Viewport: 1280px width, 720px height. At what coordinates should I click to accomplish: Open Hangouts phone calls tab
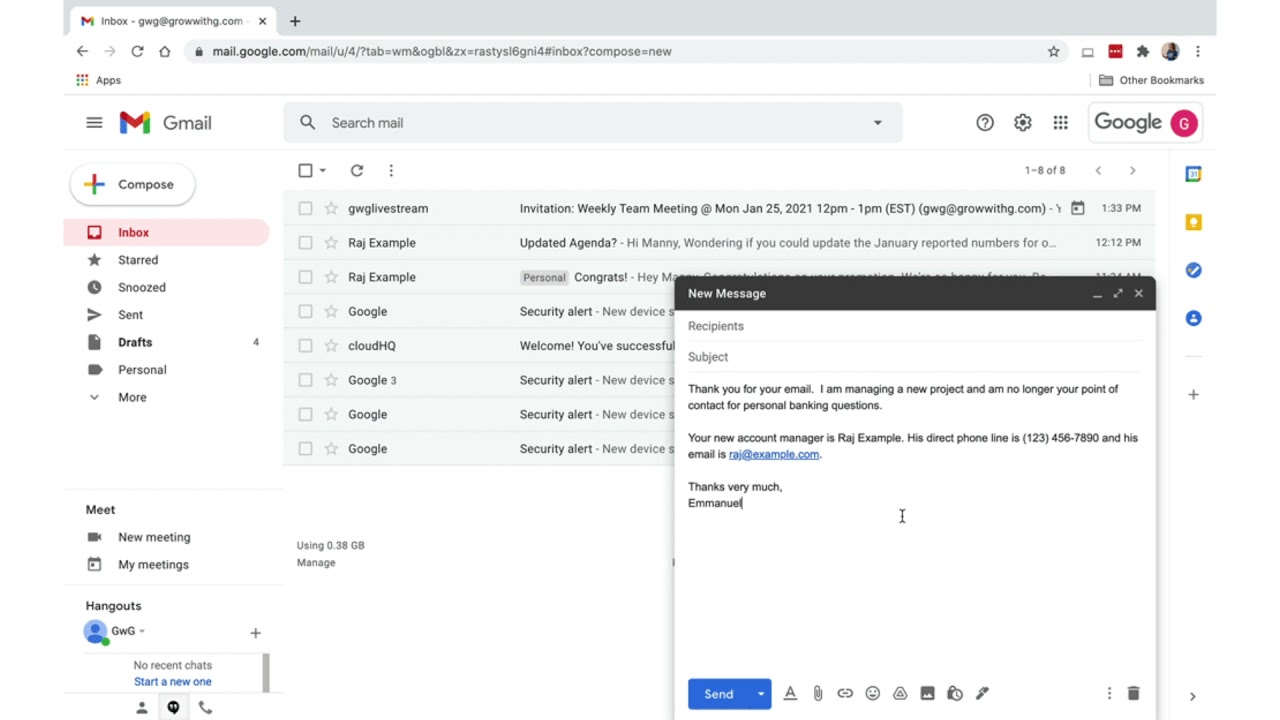coord(205,707)
